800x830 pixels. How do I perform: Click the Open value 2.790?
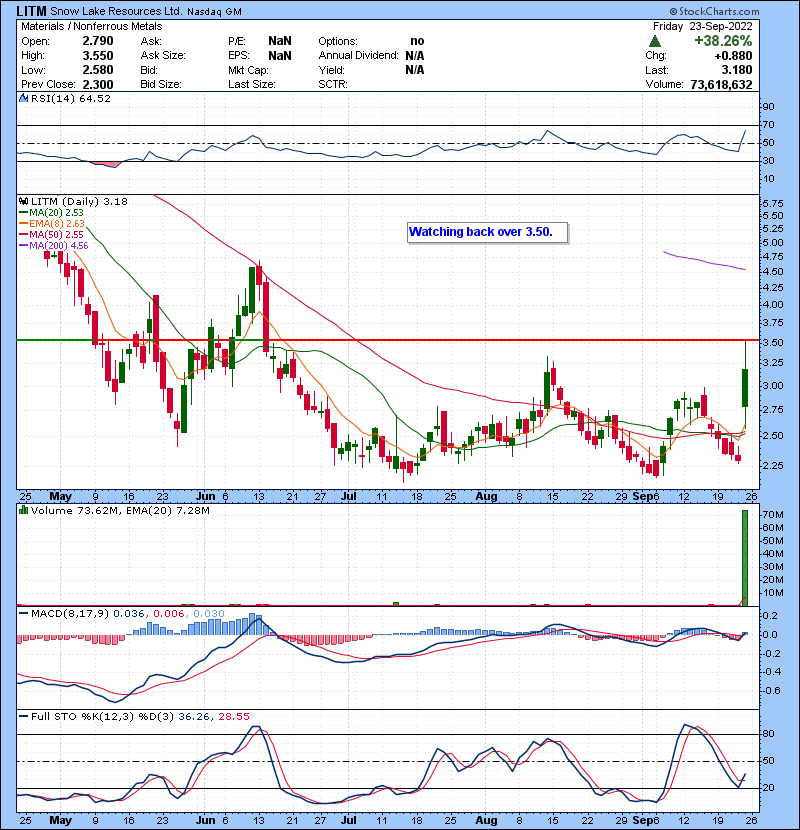pyautogui.click(x=98, y=41)
